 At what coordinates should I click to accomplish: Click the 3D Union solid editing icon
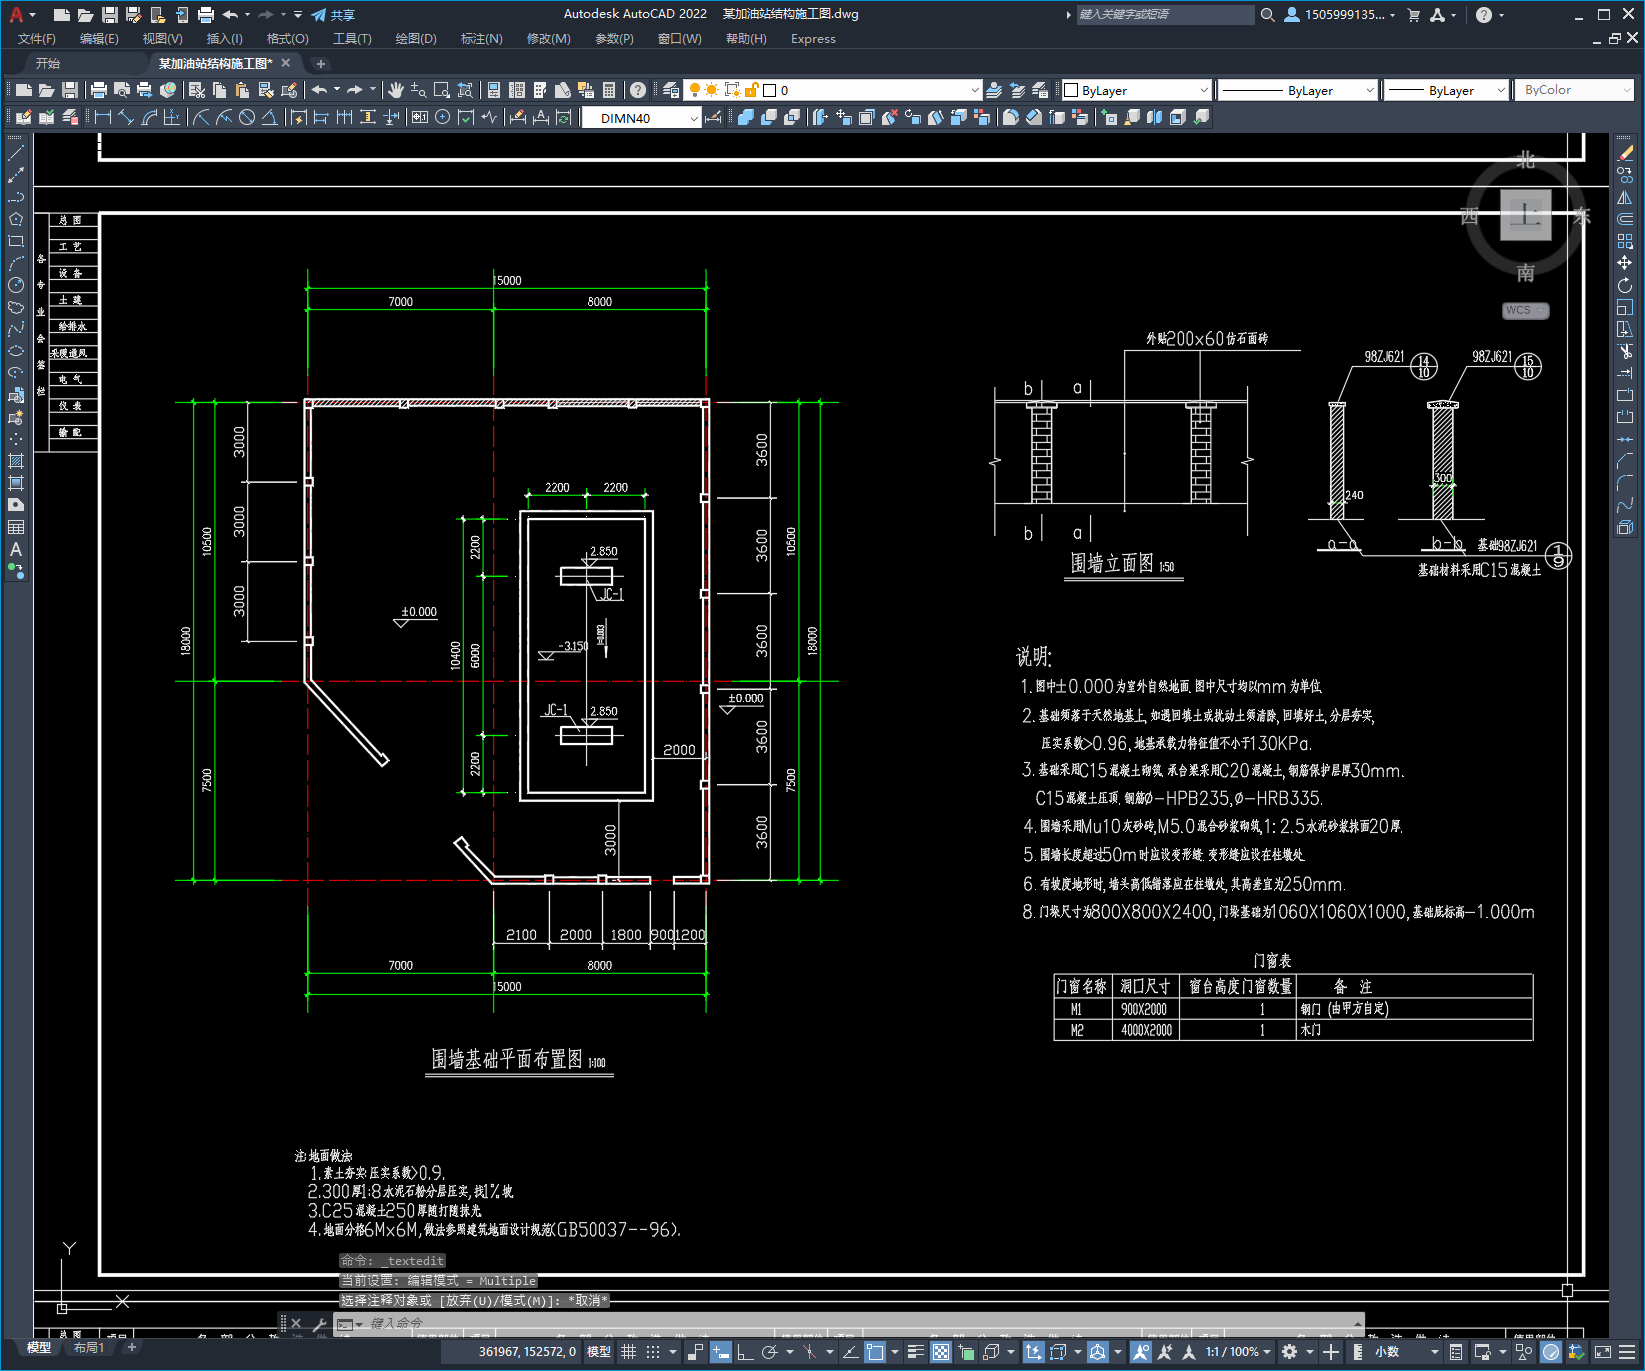click(x=746, y=117)
